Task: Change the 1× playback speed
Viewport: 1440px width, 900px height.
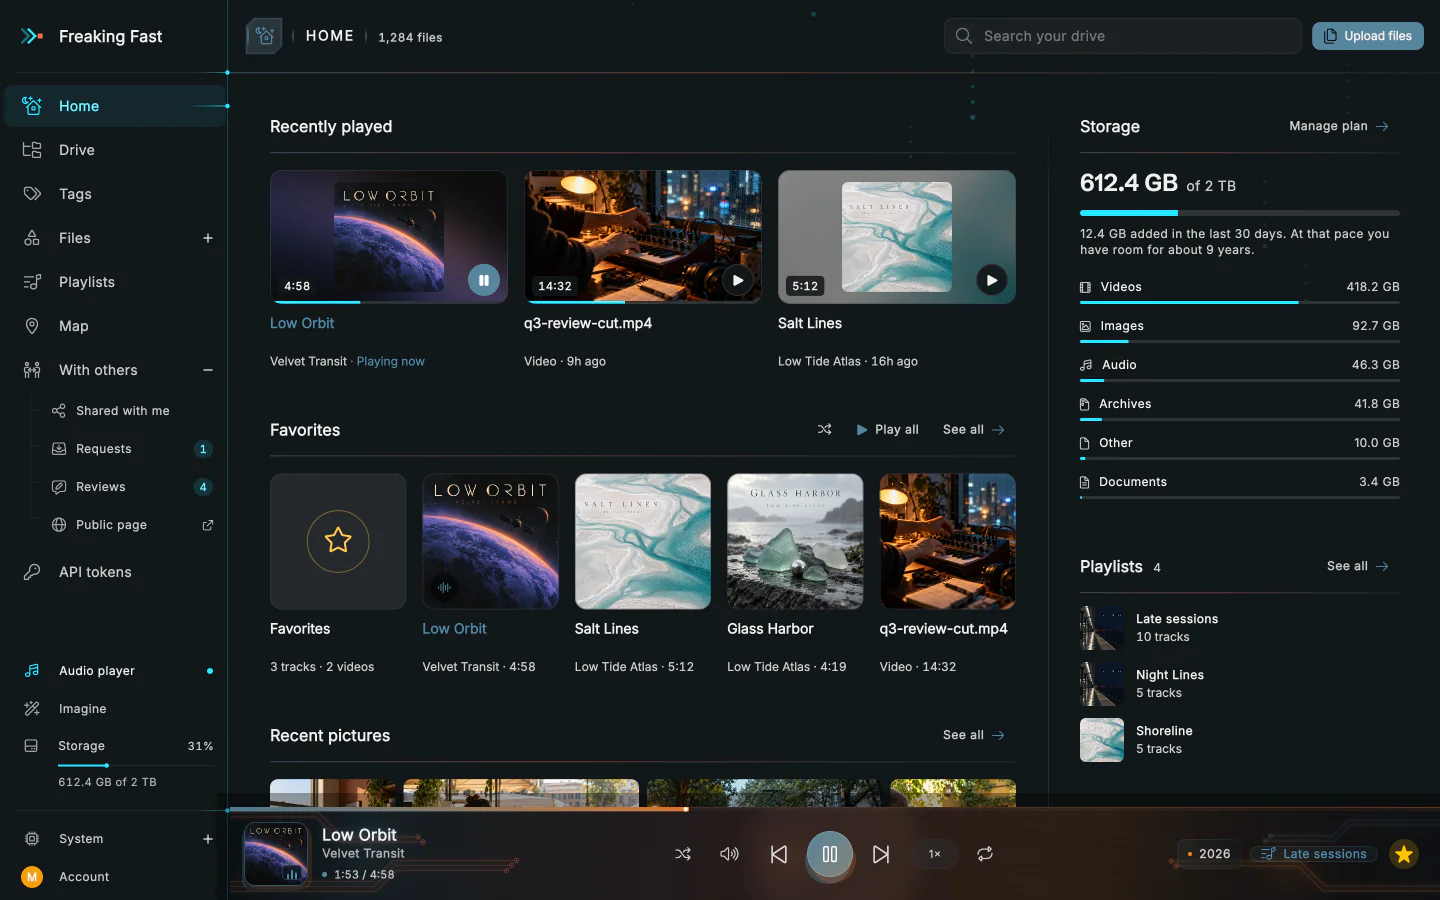Action: click(x=935, y=854)
